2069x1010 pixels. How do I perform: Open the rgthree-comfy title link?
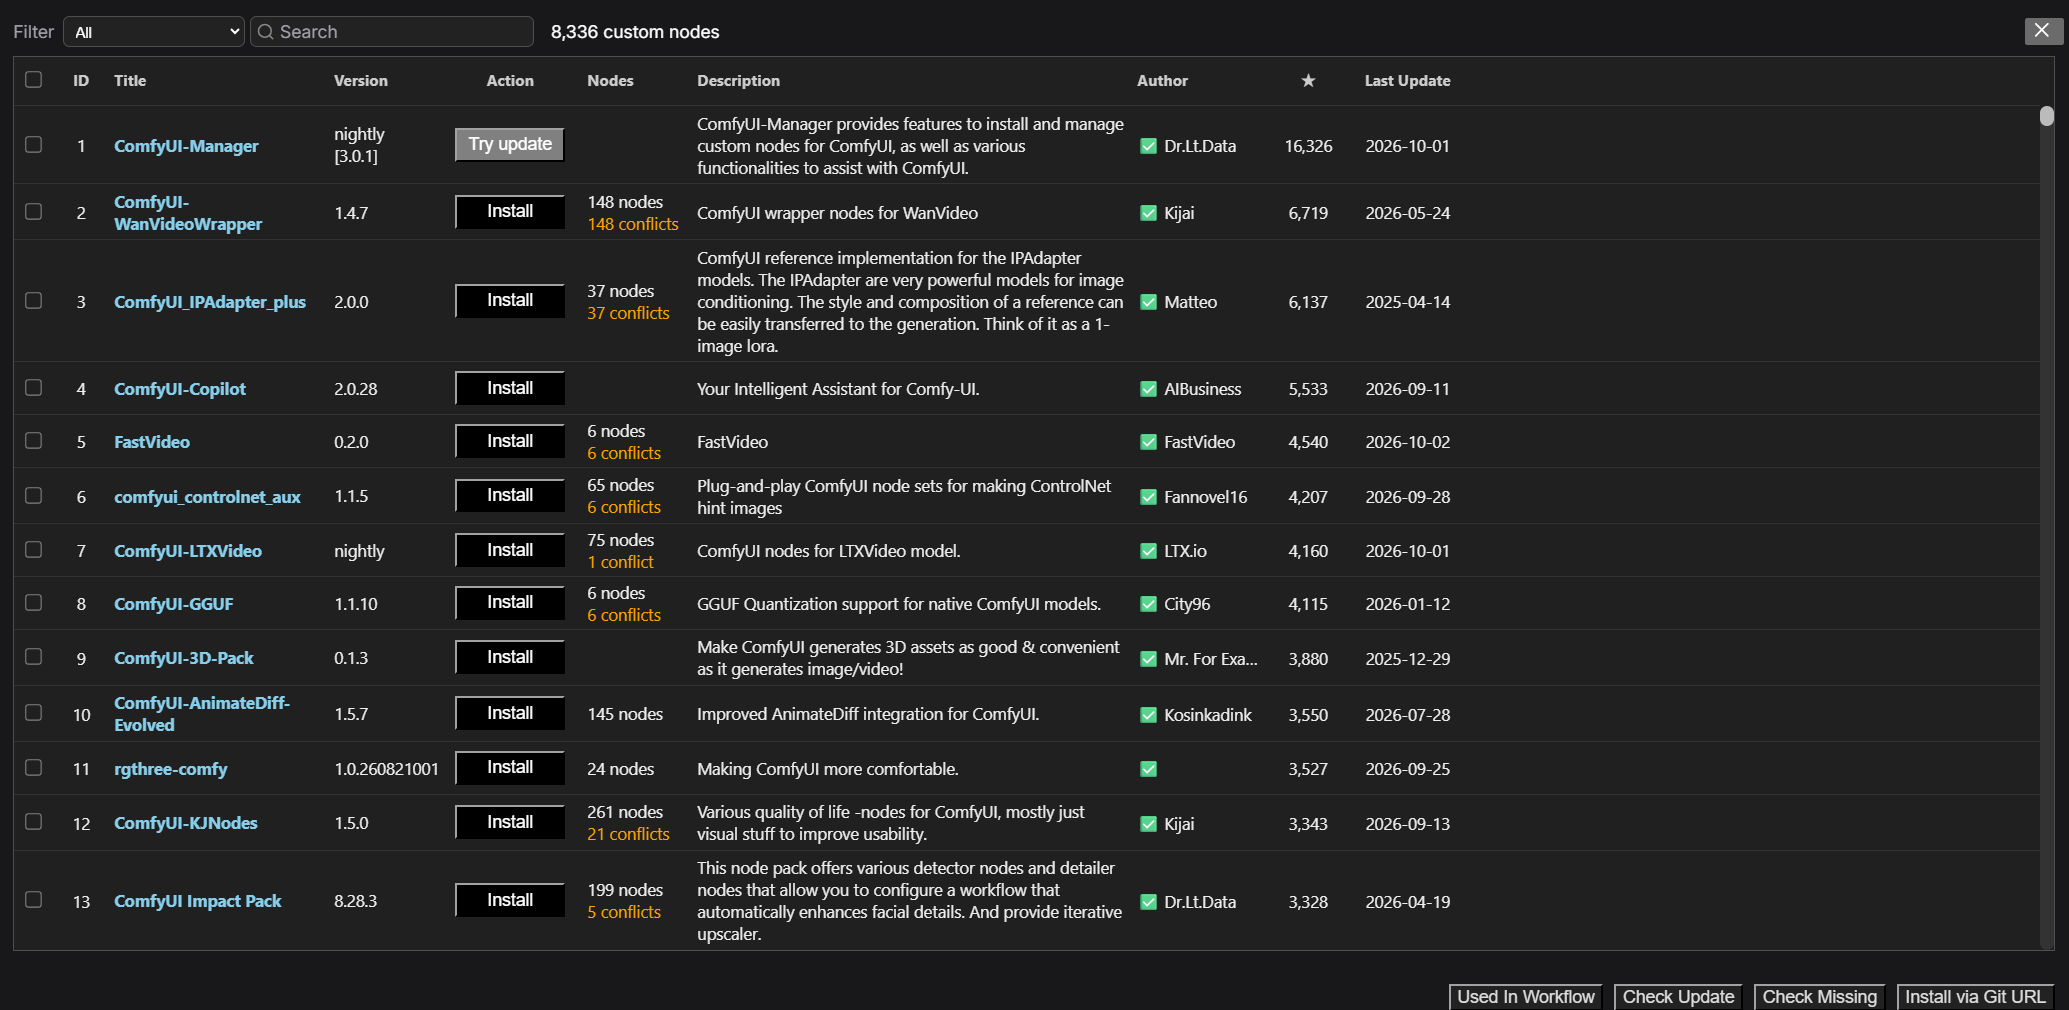tap(171, 769)
